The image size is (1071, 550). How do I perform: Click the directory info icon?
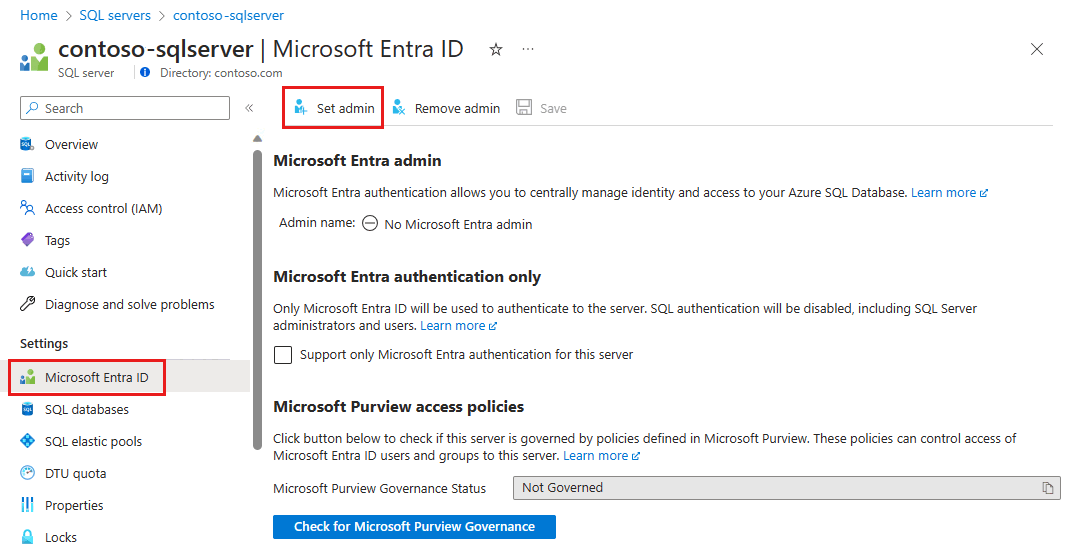pos(145,73)
